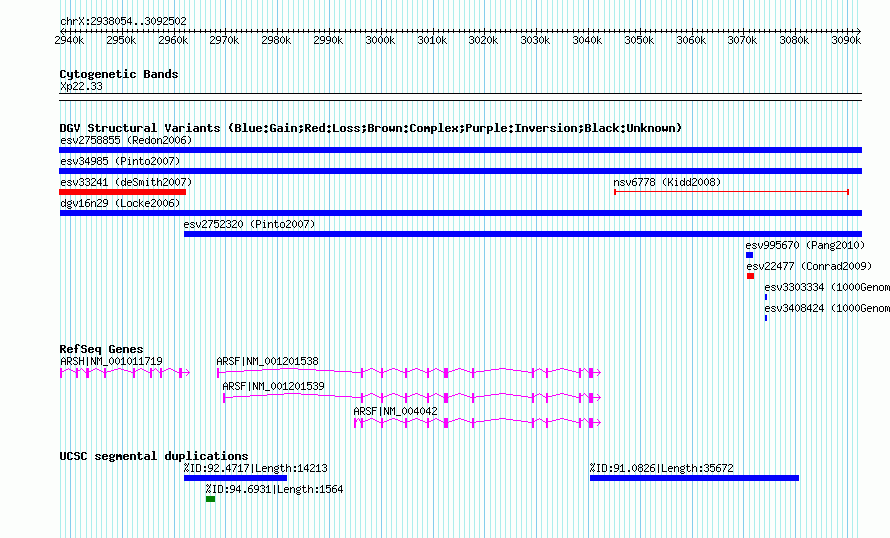
Task: Open the esv34985 (Pinto2007) label
Action: click(x=120, y=161)
